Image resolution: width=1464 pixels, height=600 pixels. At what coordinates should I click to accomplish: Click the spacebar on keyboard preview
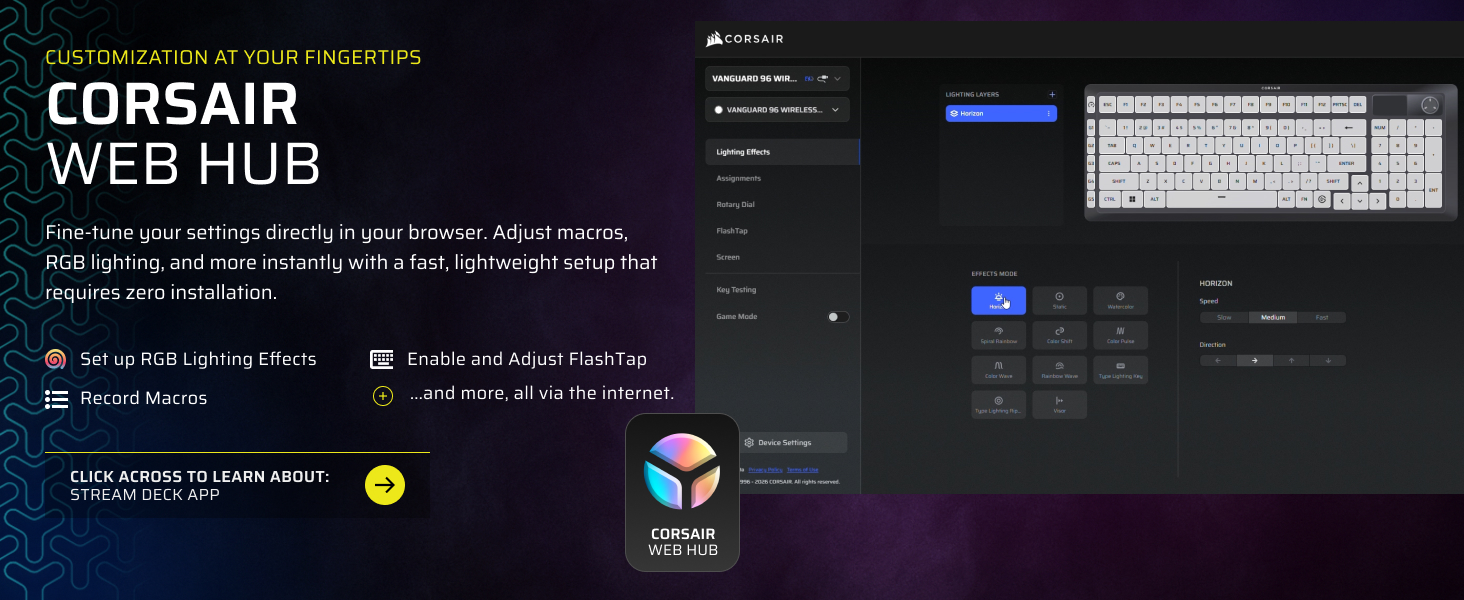coord(1222,199)
